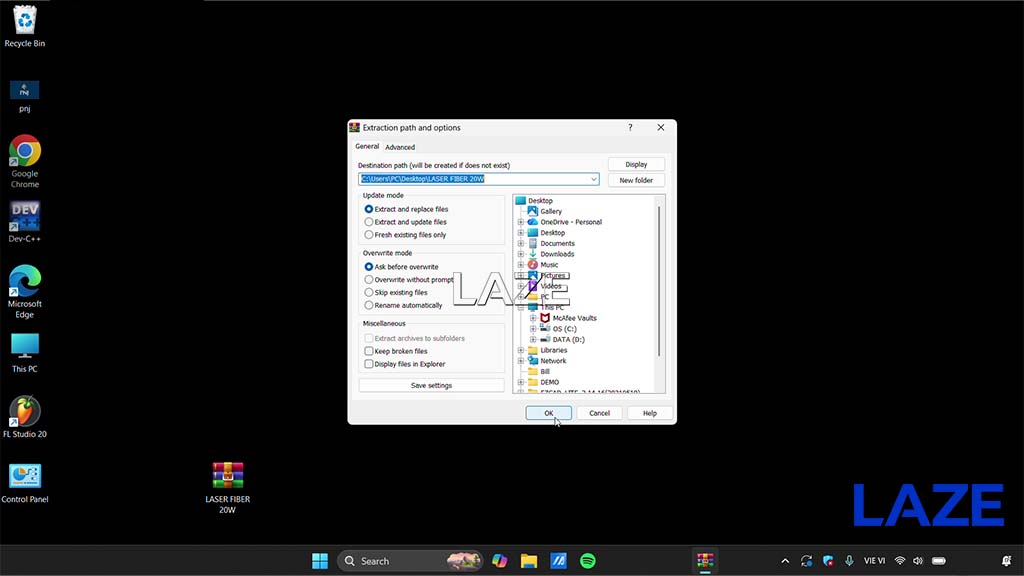Screen dimensions: 1024x576
Task: Select the LASER FIBER 20W archive icon
Action: point(227,488)
